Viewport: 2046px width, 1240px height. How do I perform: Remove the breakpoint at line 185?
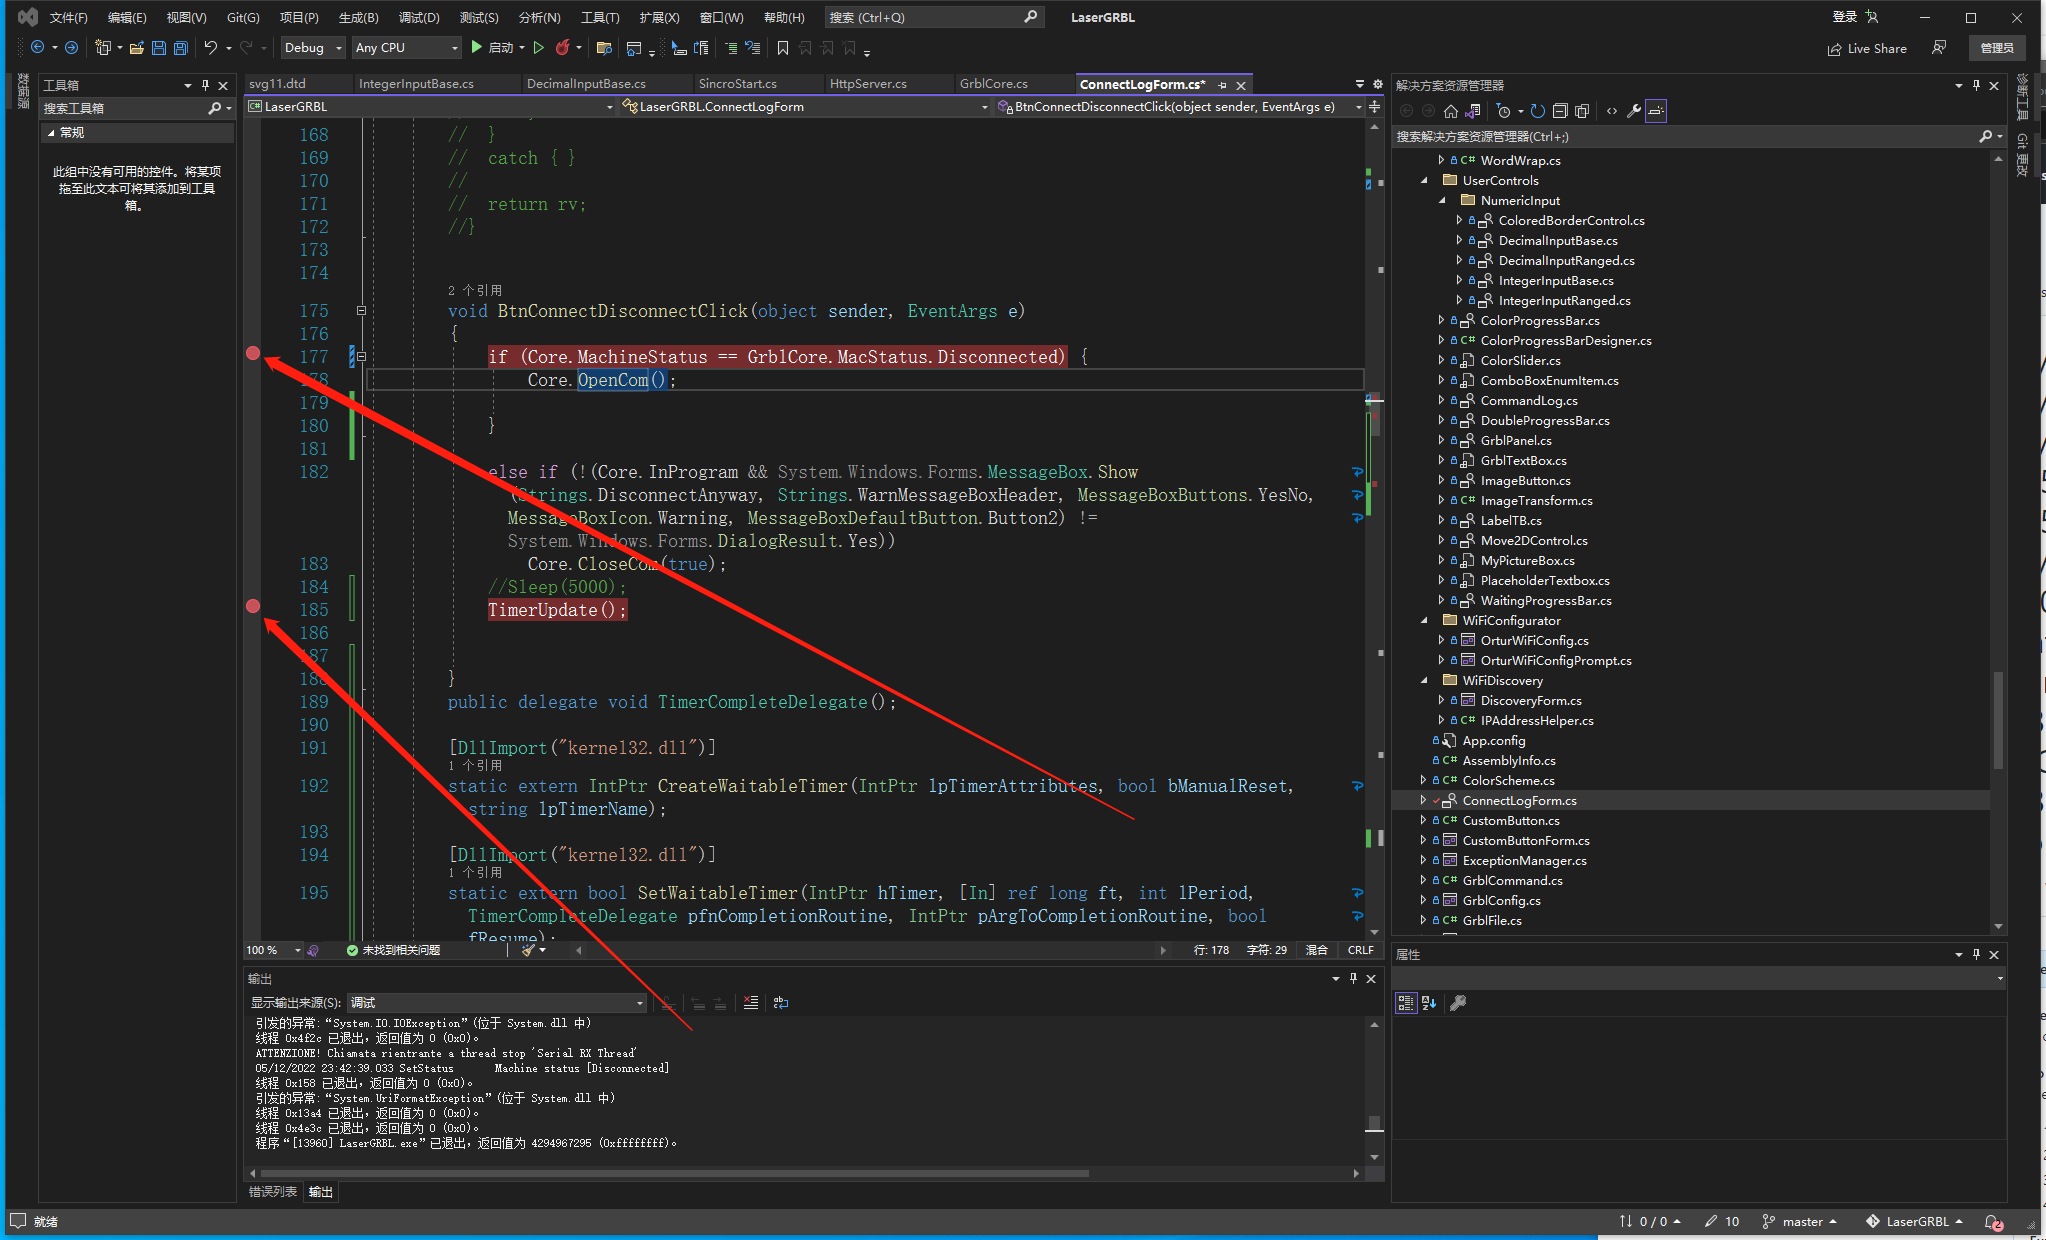(253, 606)
